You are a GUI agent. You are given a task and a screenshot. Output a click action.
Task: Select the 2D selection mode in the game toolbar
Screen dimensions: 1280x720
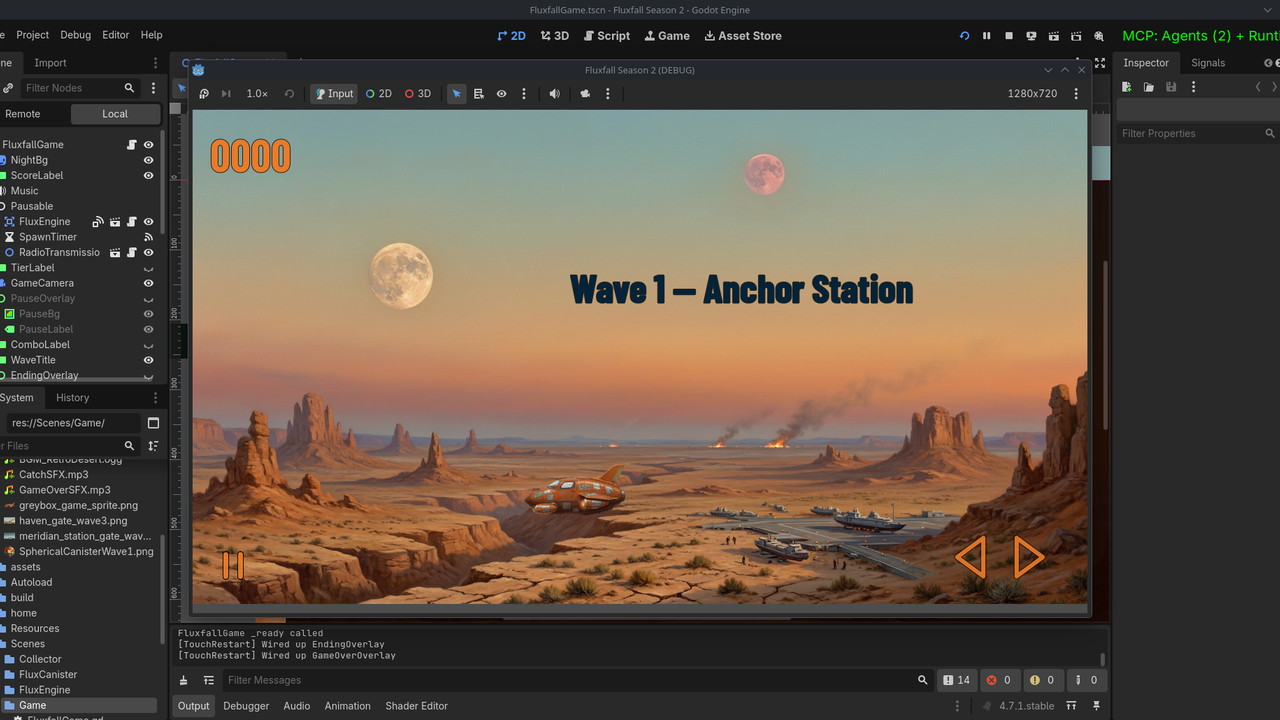[379, 94]
